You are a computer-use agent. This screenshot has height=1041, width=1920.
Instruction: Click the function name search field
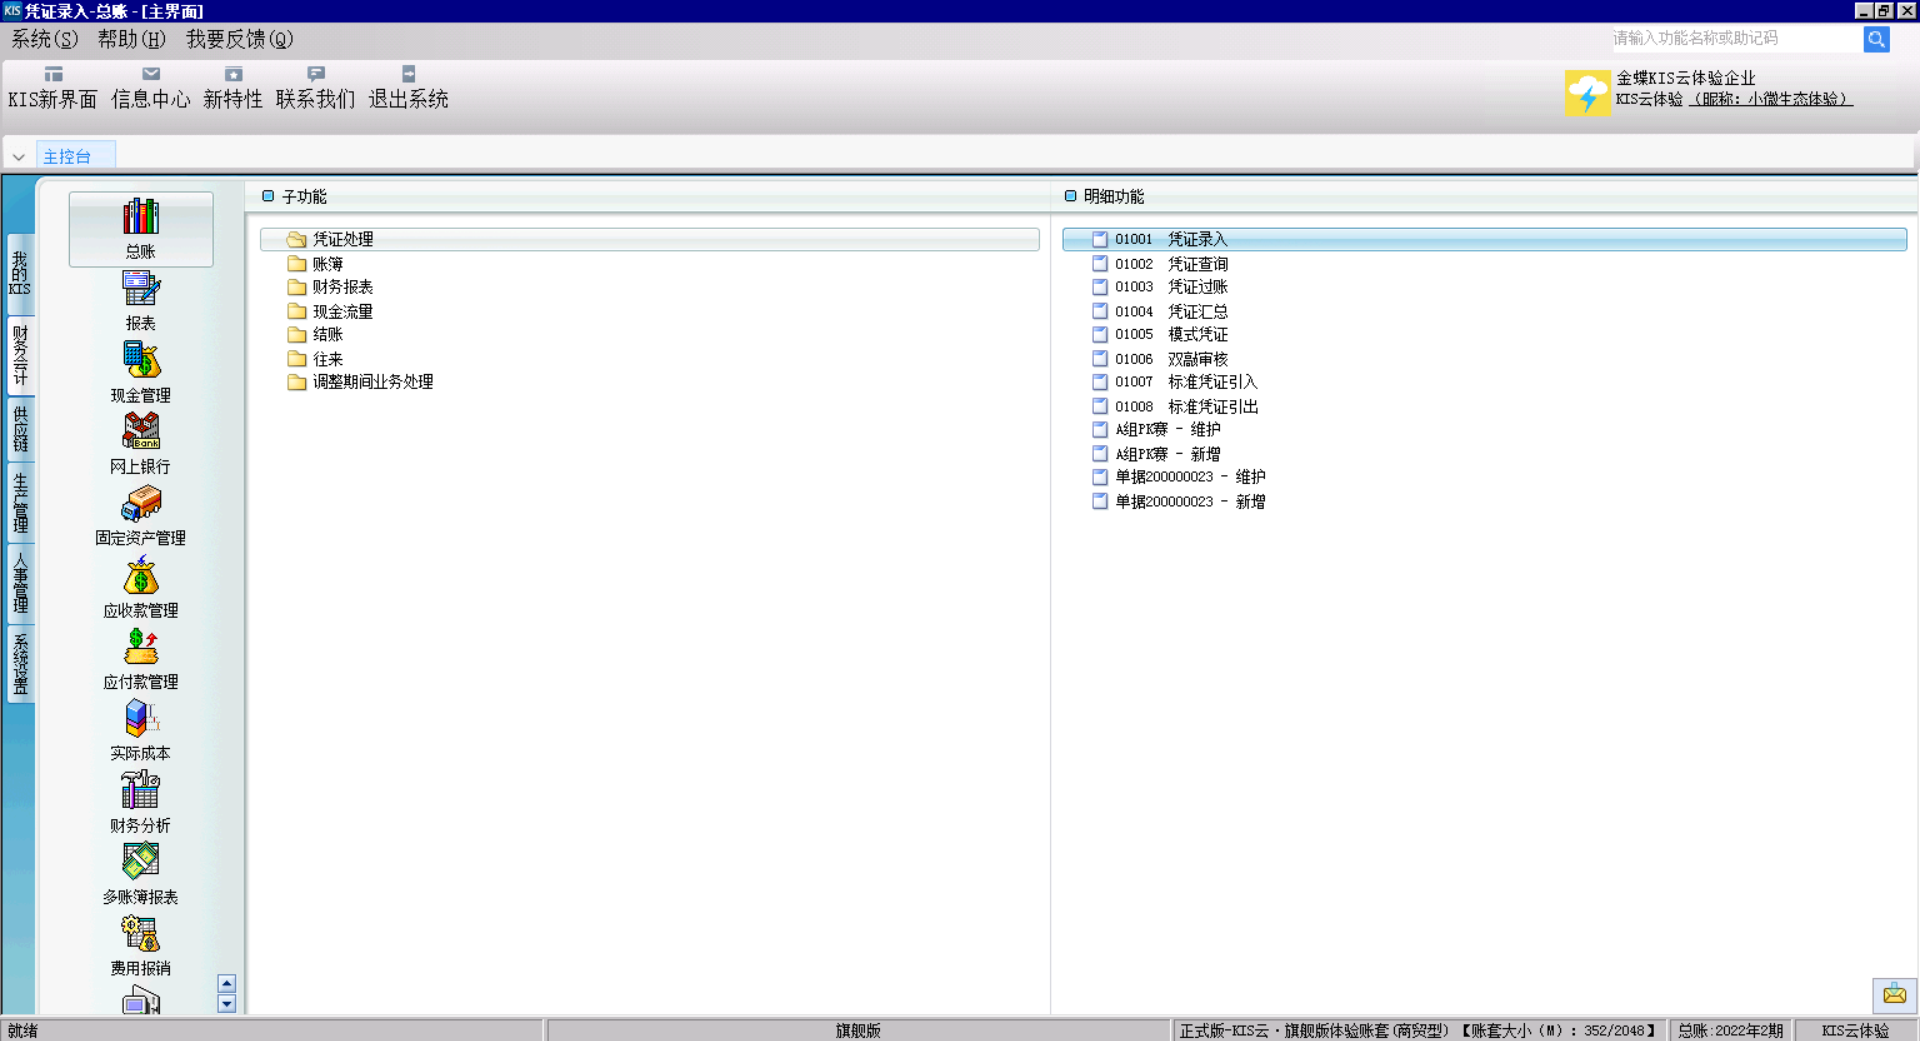point(1735,39)
